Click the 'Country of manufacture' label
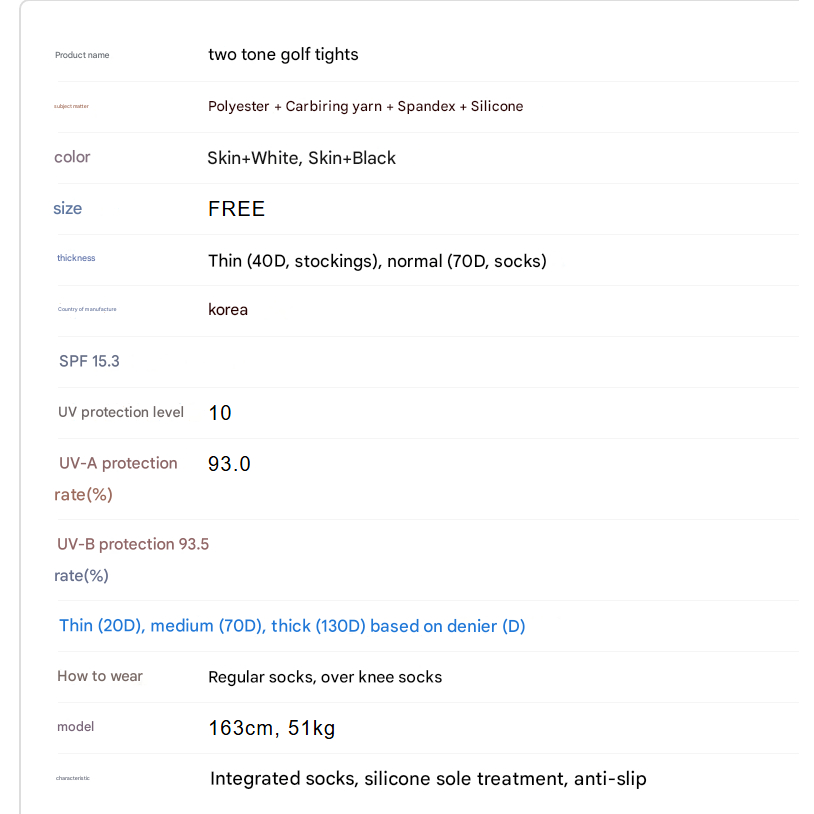Viewport: 814px width, 814px height. pyautogui.click(x=87, y=309)
